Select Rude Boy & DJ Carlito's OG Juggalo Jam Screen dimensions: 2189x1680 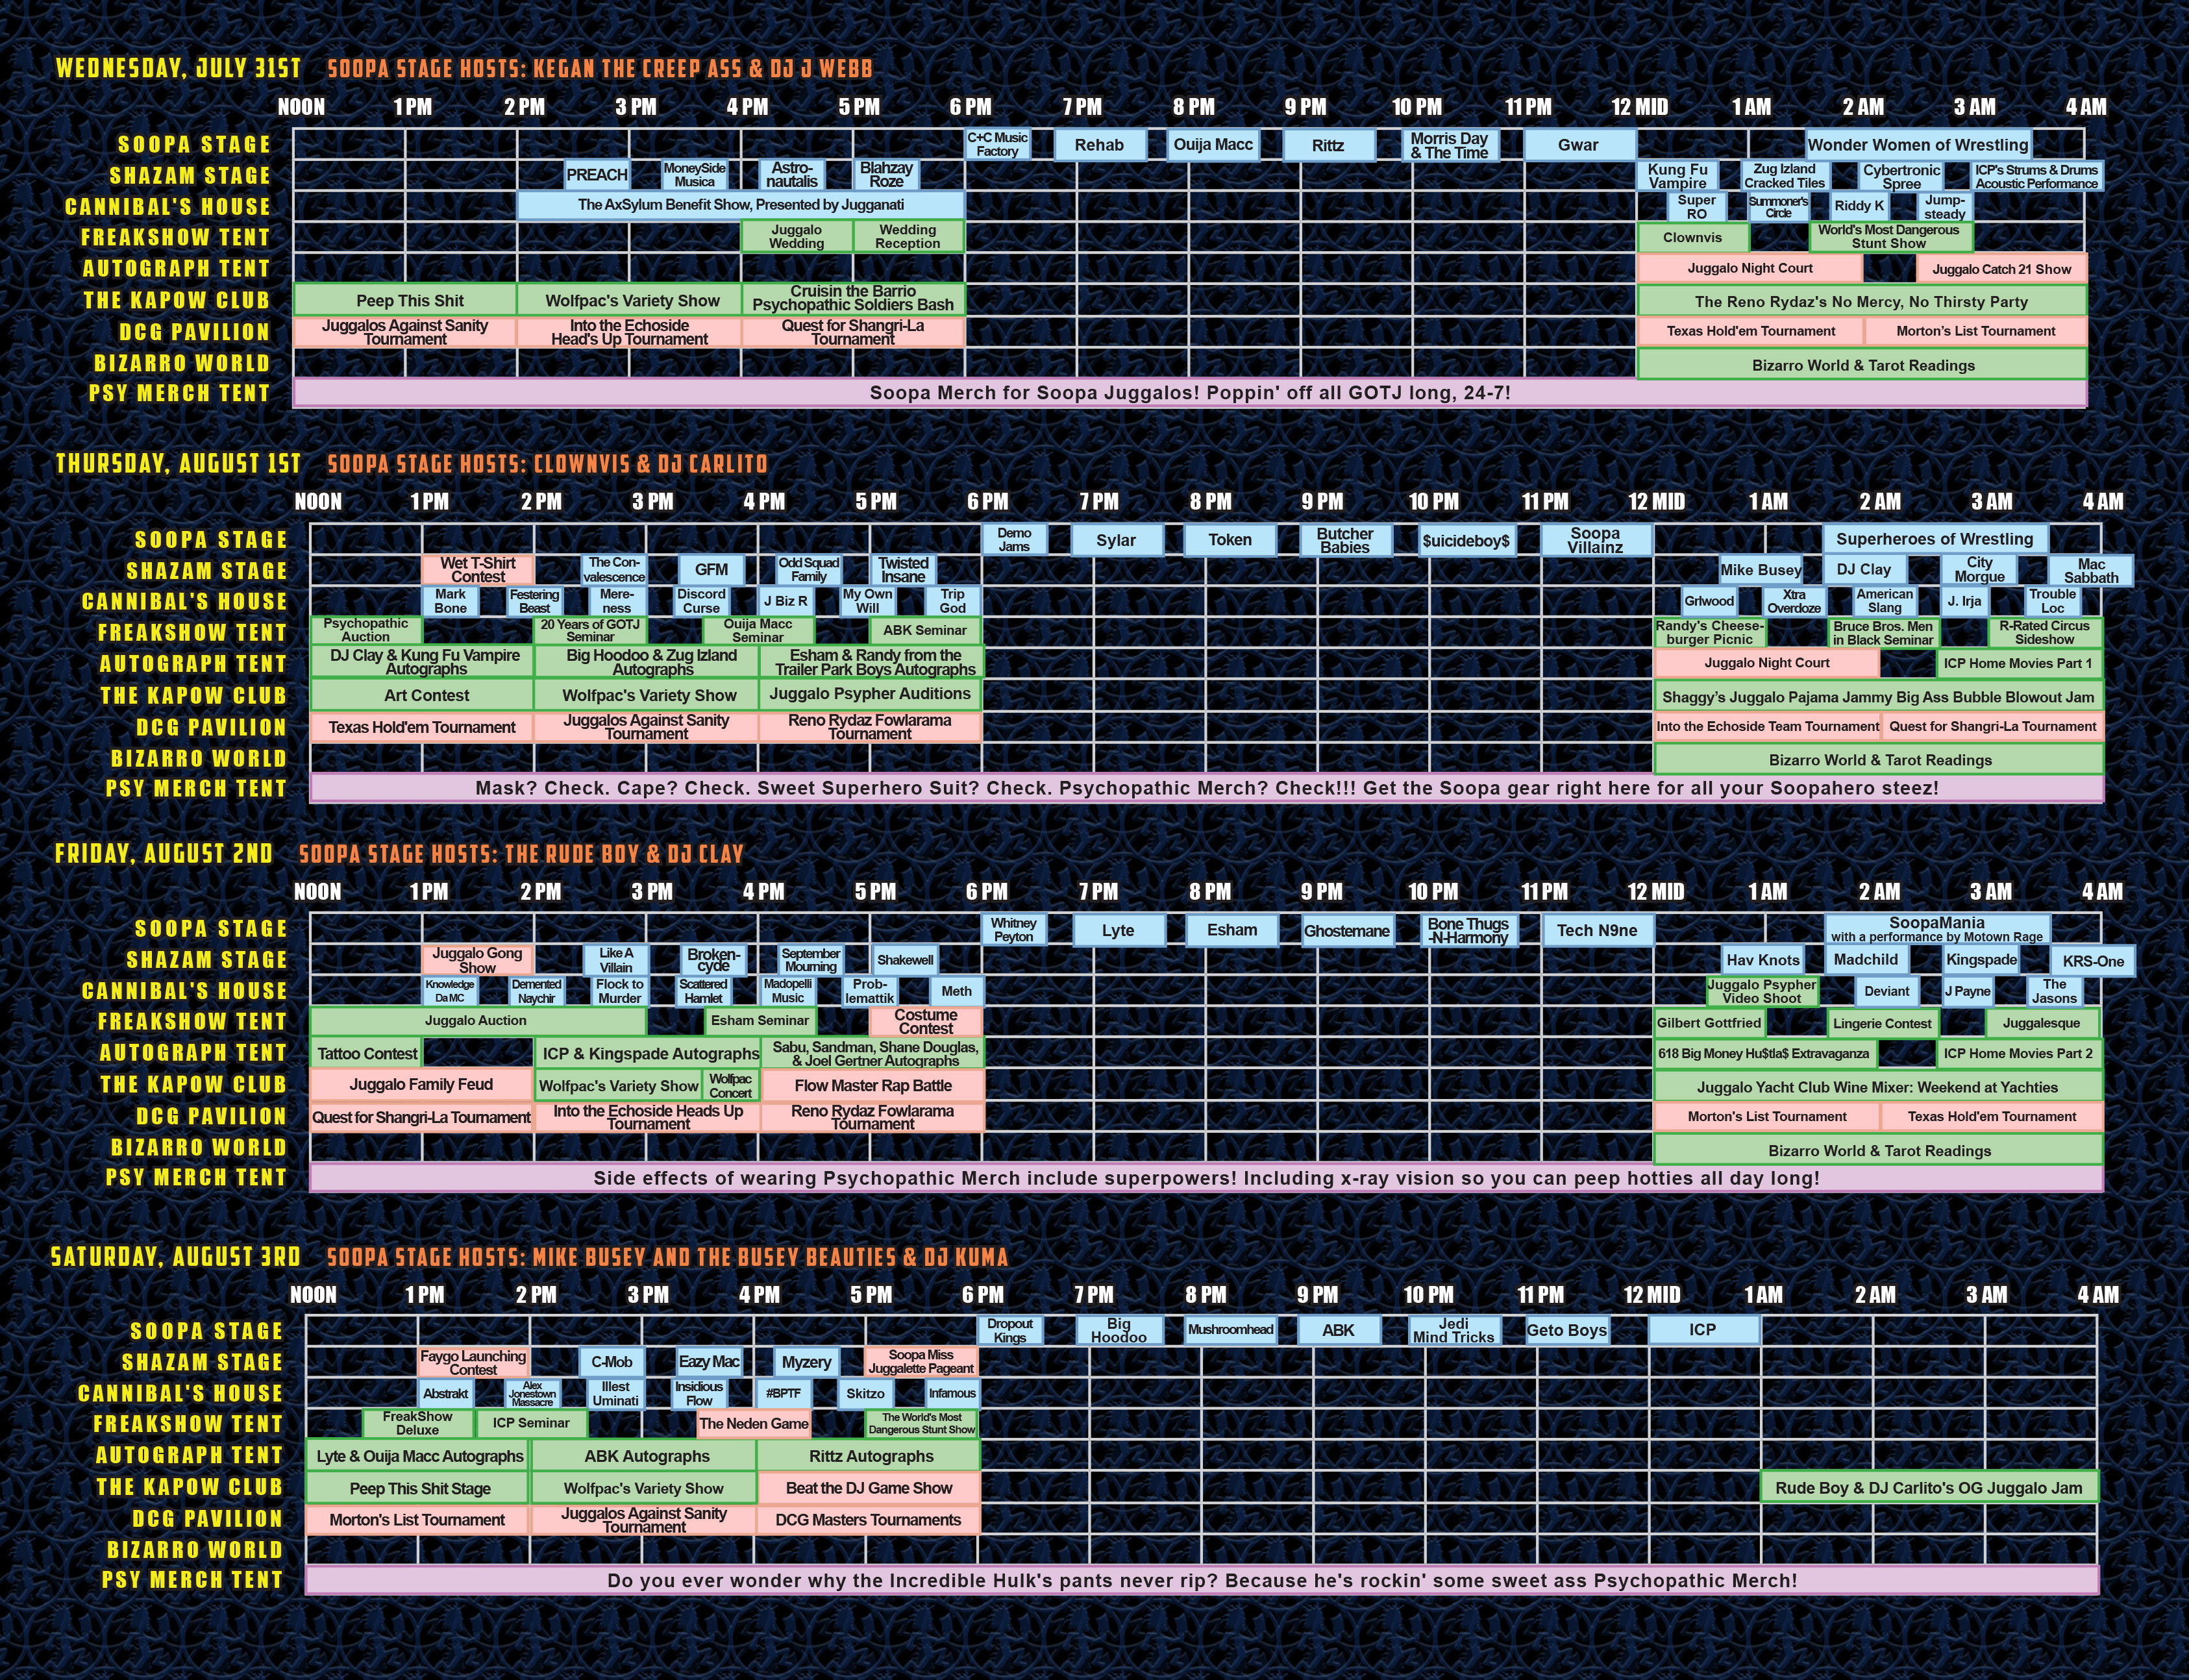pos(1929,1487)
